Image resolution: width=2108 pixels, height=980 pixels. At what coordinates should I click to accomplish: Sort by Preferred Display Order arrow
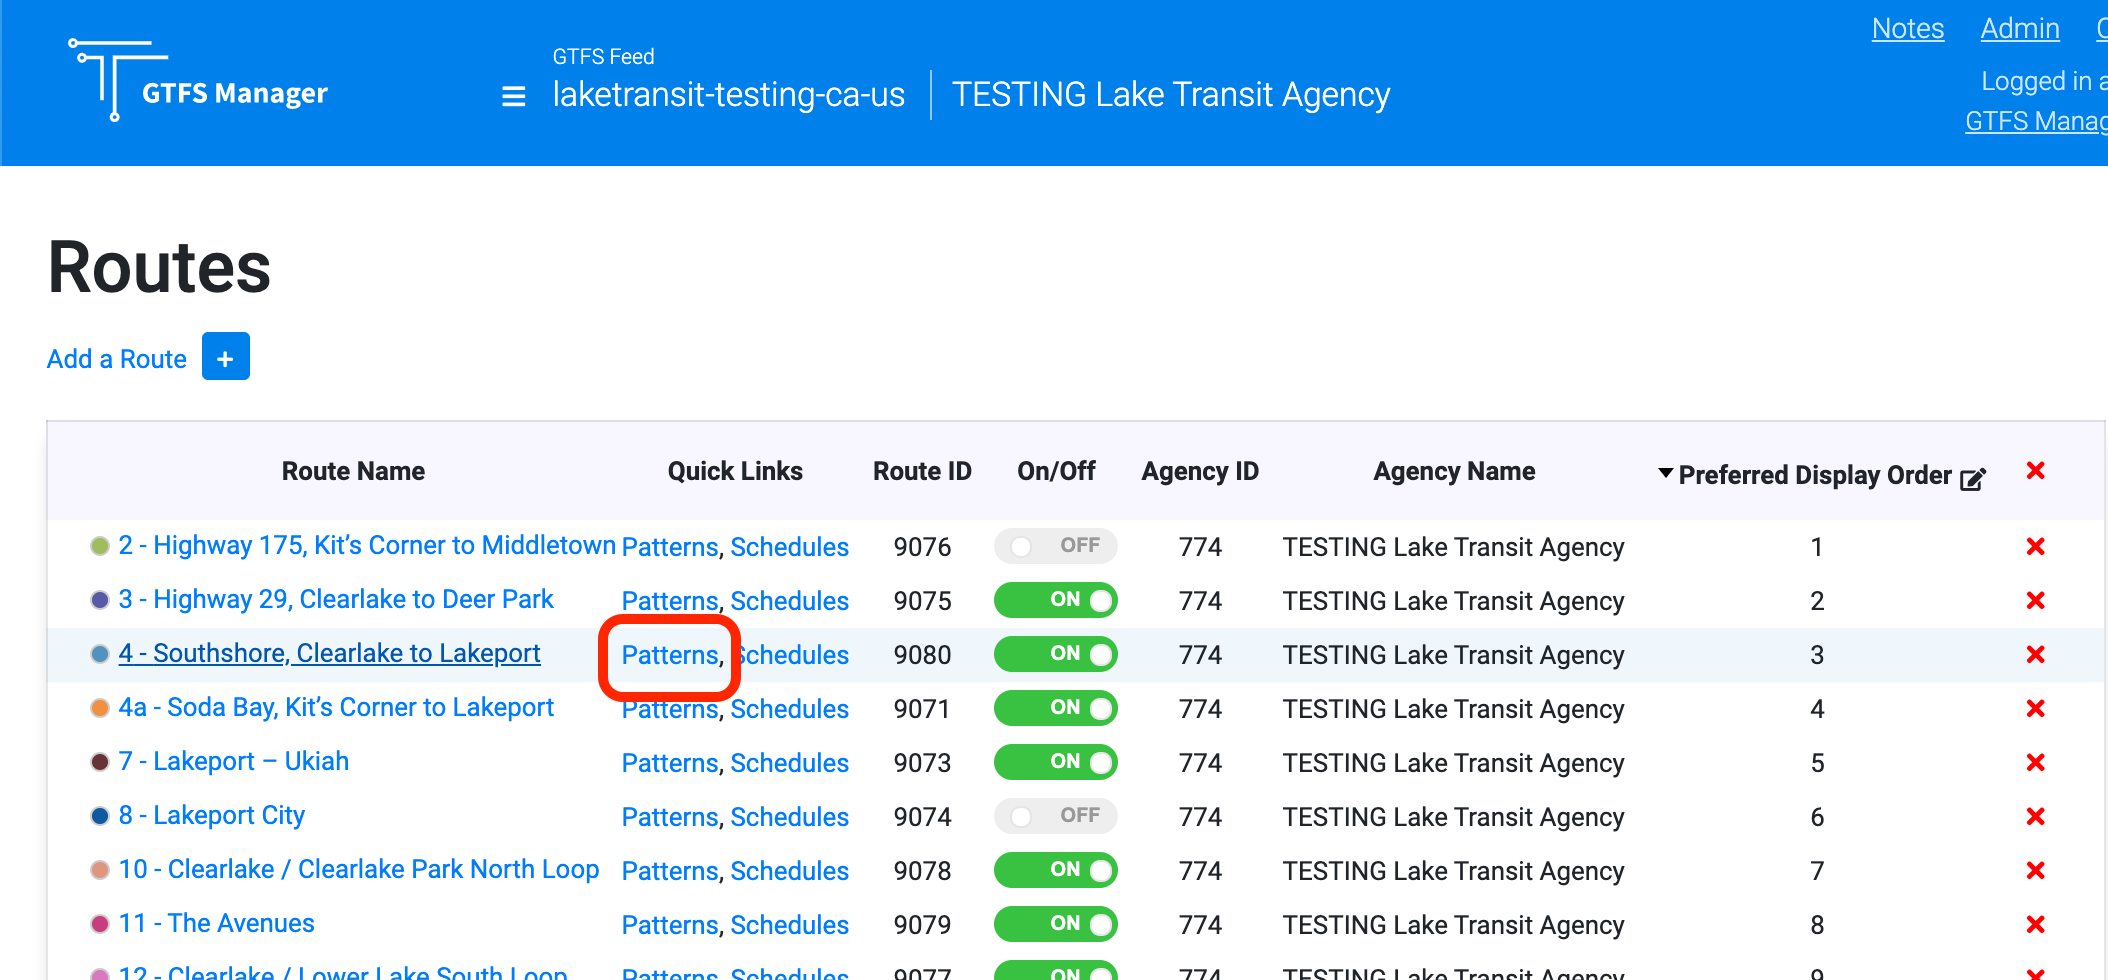pyautogui.click(x=1665, y=473)
